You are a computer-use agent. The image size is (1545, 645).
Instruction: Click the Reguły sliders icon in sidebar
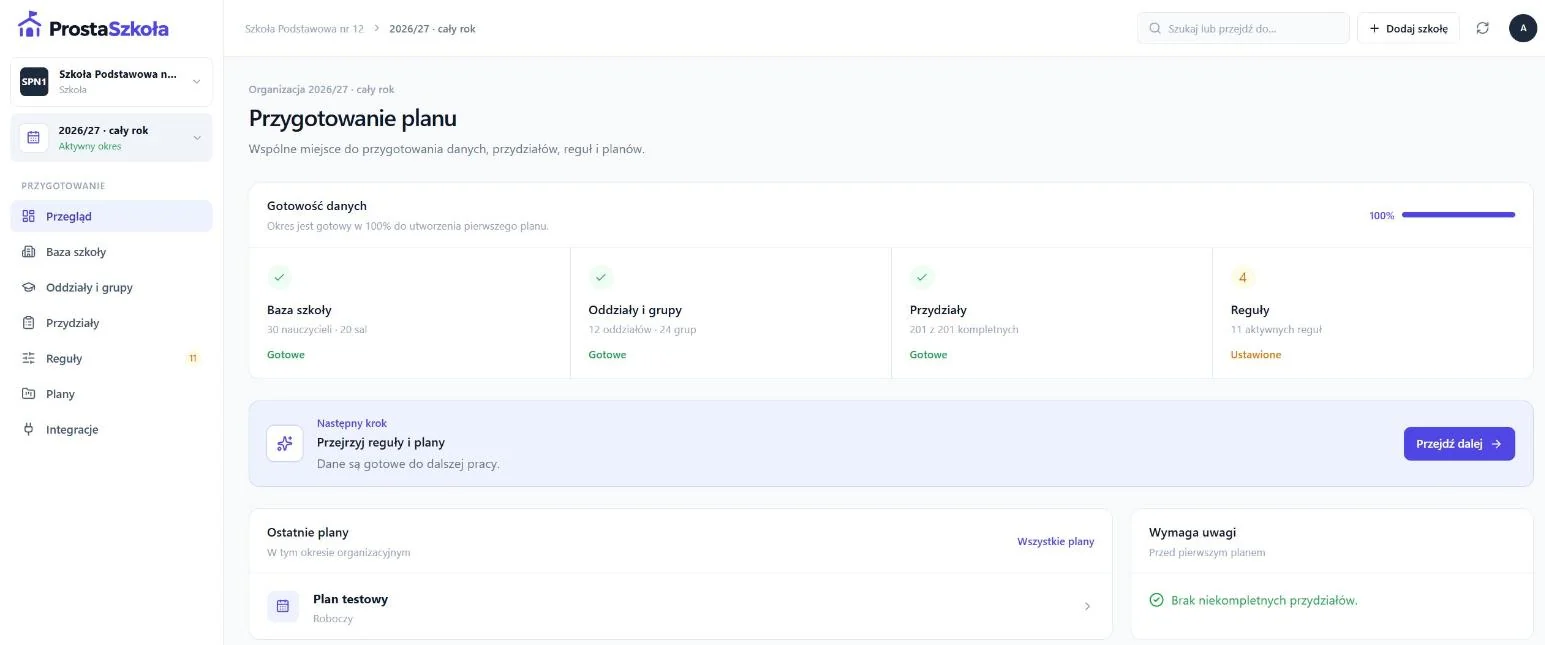(x=28, y=358)
